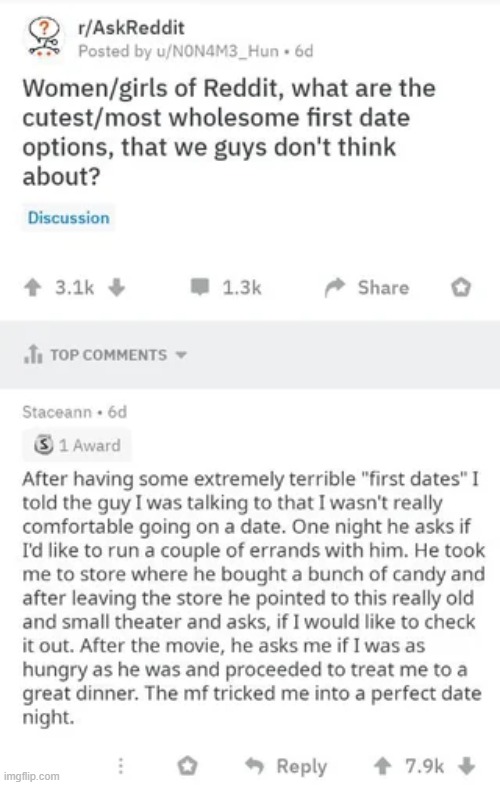Reply to Staceann's comment
Image resolution: width=500 pixels, height=785 pixels.
(x=286, y=766)
